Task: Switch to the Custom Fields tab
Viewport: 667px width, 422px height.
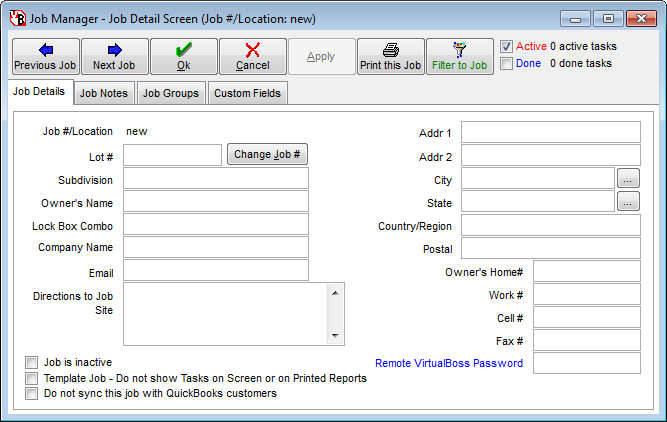Action: [x=248, y=93]
